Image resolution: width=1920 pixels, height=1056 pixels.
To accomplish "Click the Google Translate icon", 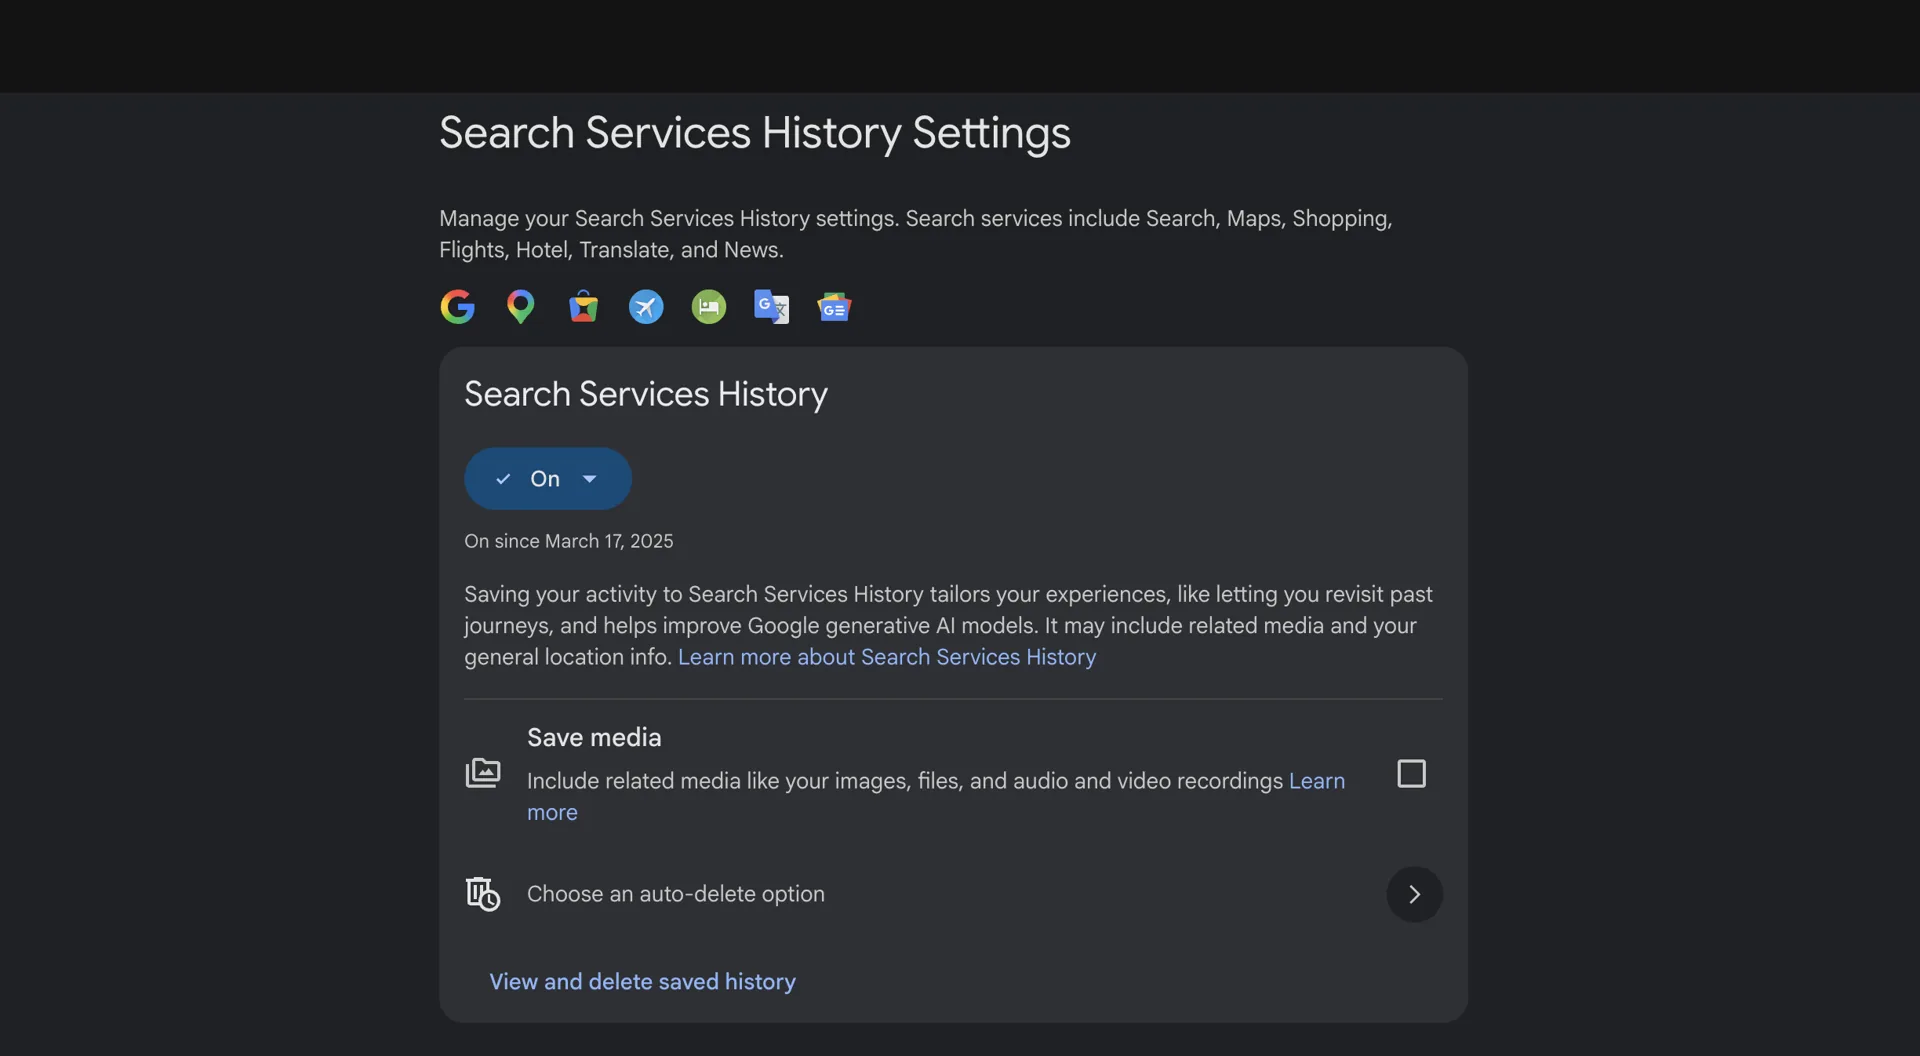I will pyautogui.click(x=771, y=307).
